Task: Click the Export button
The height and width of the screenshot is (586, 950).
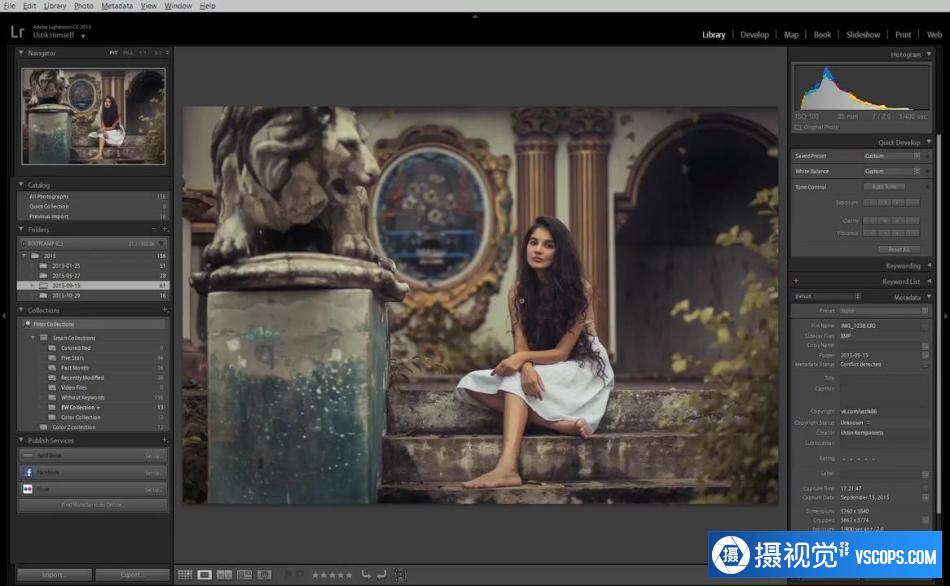Action: pyautogui.click(x=132, y=574)
